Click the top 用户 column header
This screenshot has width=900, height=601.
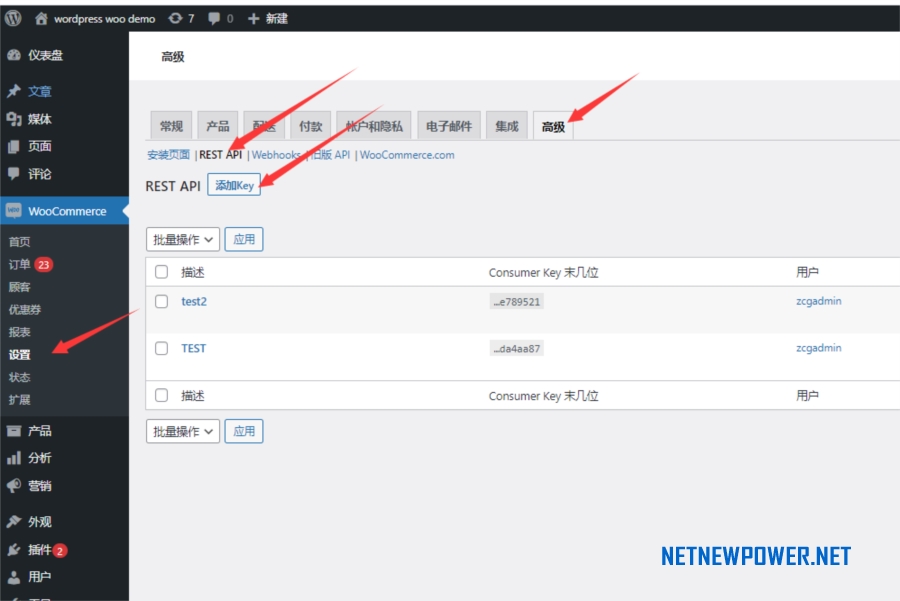(x=807, y=272)
